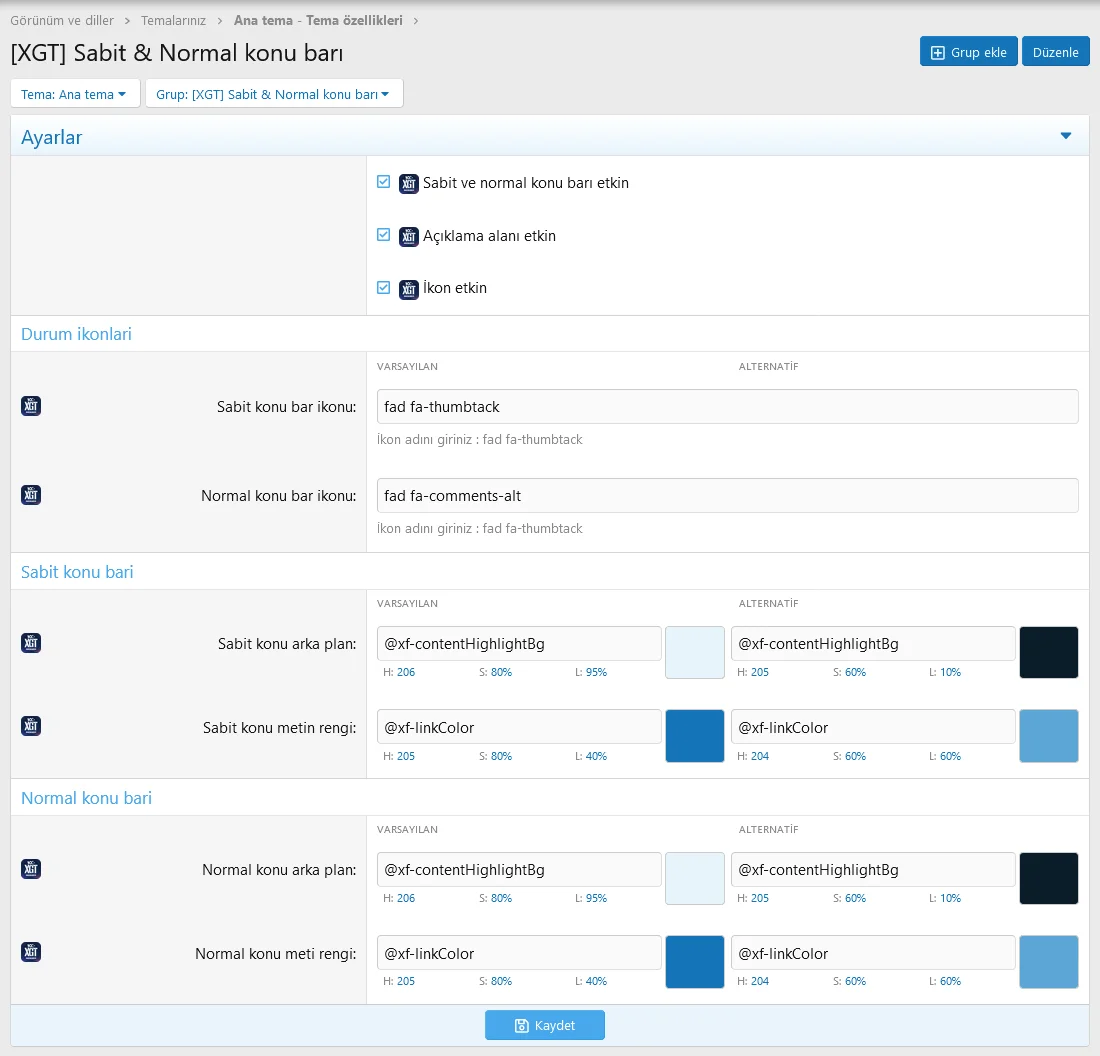Image resolution: width=1100 pixels, height=1056 pixels.
Task: Open the Grup: [XGT] Sabit & Normal dropdown
Action: click(273, 94)
